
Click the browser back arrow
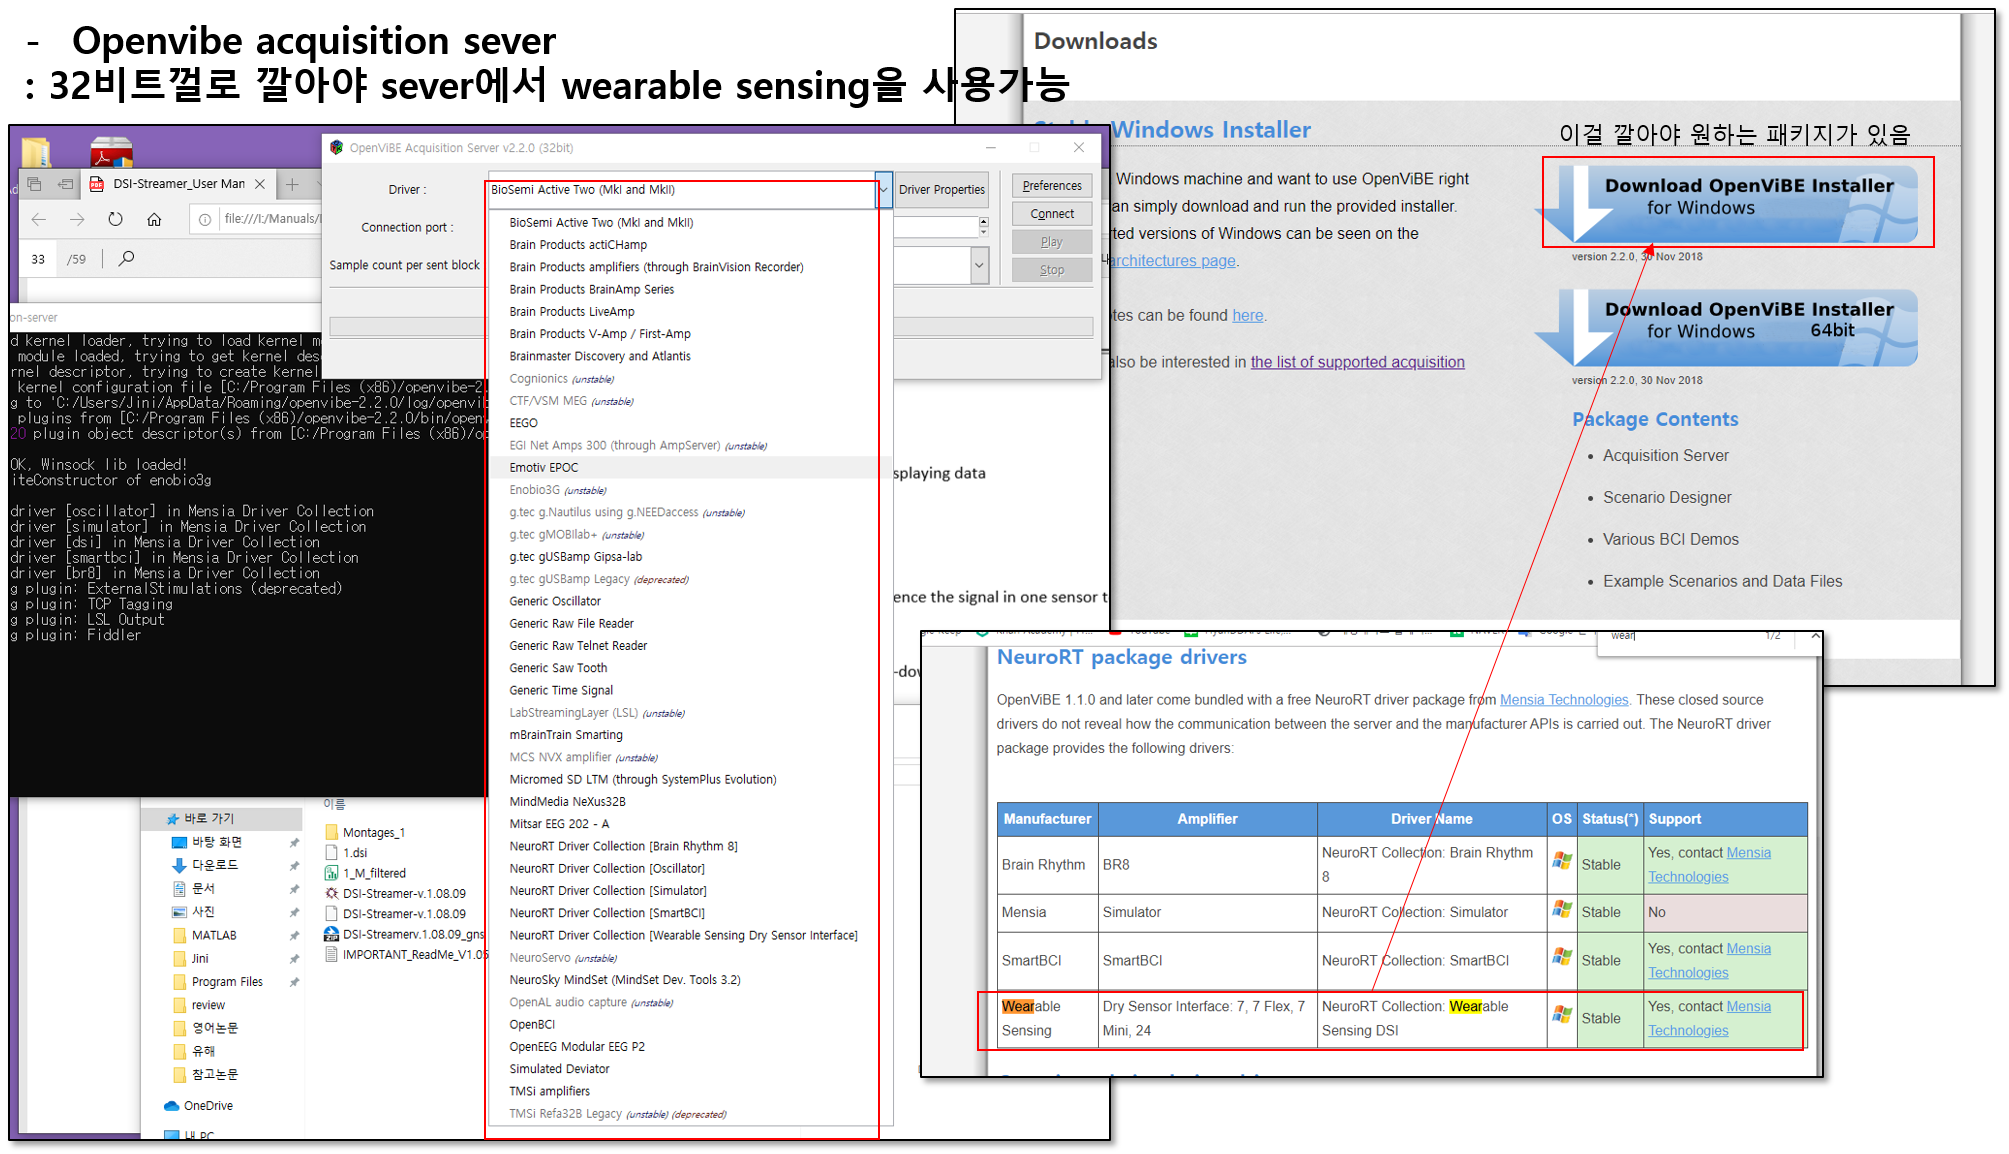(39, 219)
